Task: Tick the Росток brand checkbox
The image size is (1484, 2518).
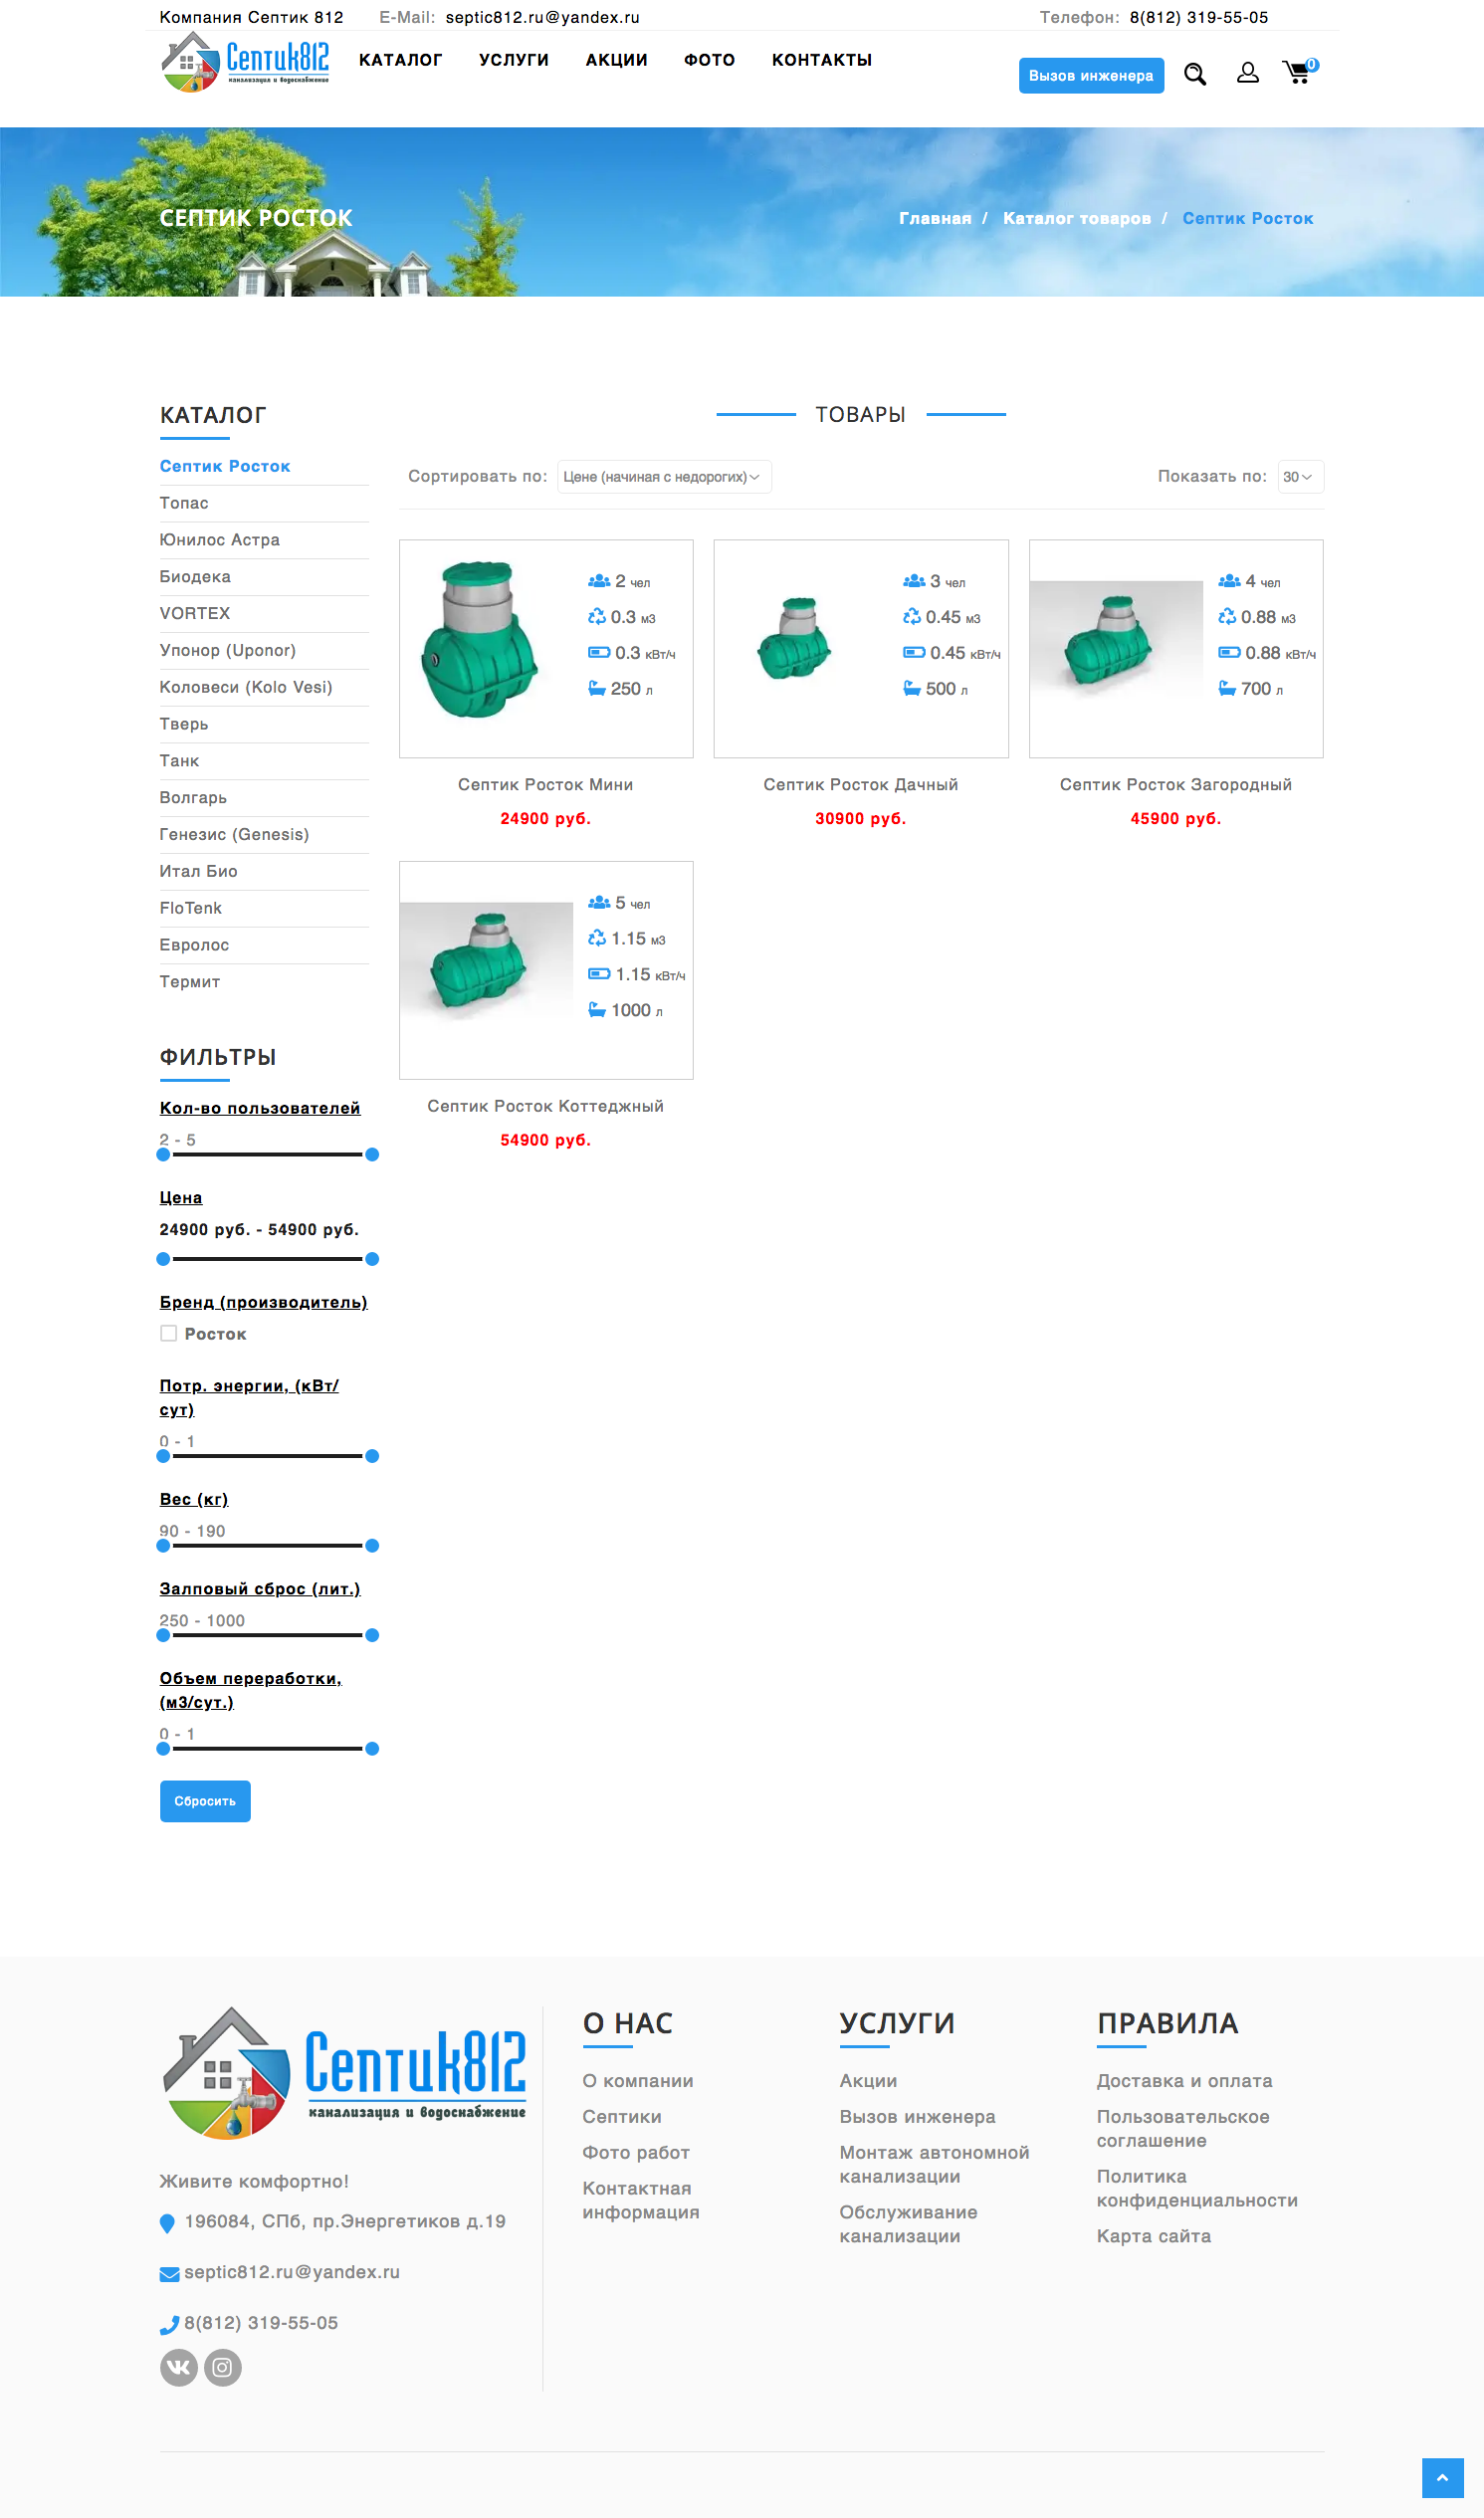Action: [x=169, y=1333]
